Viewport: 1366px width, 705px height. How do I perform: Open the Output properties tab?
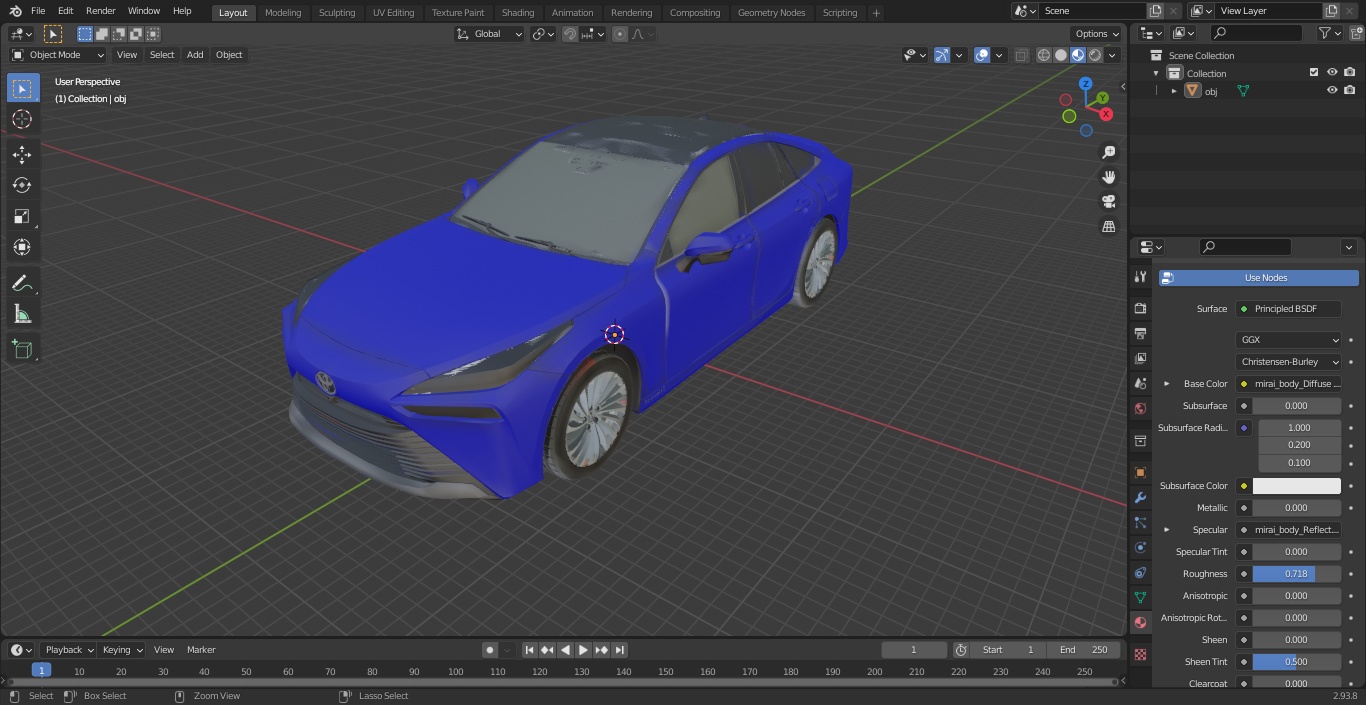point(1140,333)
